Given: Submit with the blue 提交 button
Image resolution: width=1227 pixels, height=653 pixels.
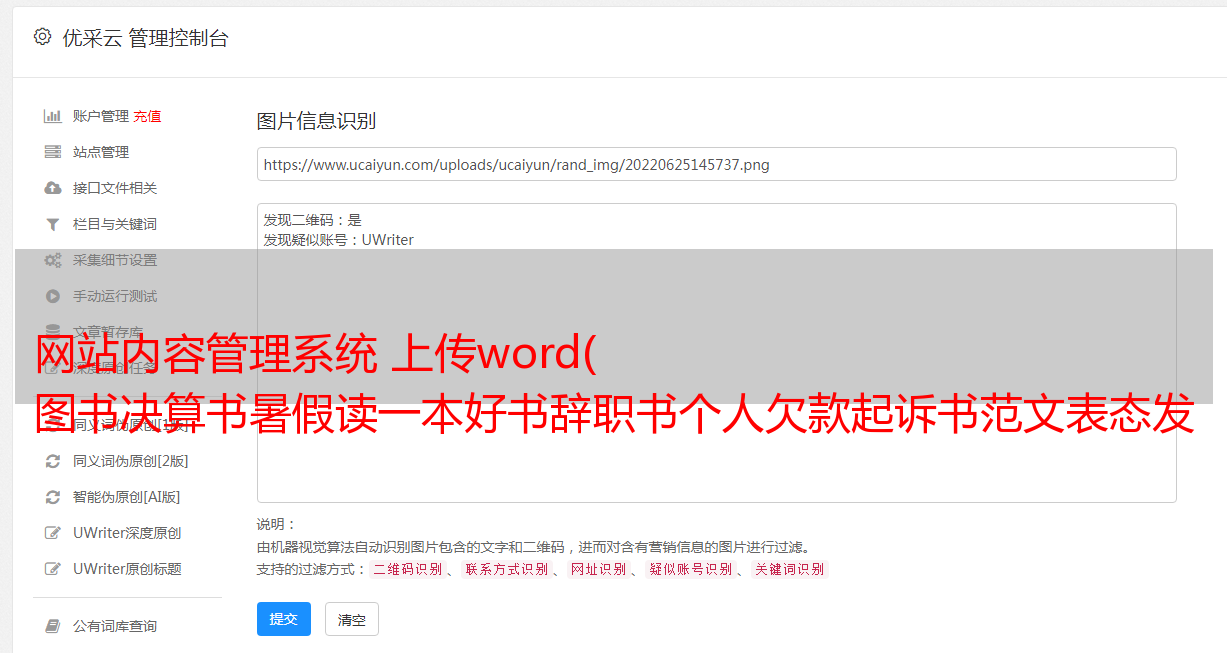Looking at the screenshot, I should [284, 619].
